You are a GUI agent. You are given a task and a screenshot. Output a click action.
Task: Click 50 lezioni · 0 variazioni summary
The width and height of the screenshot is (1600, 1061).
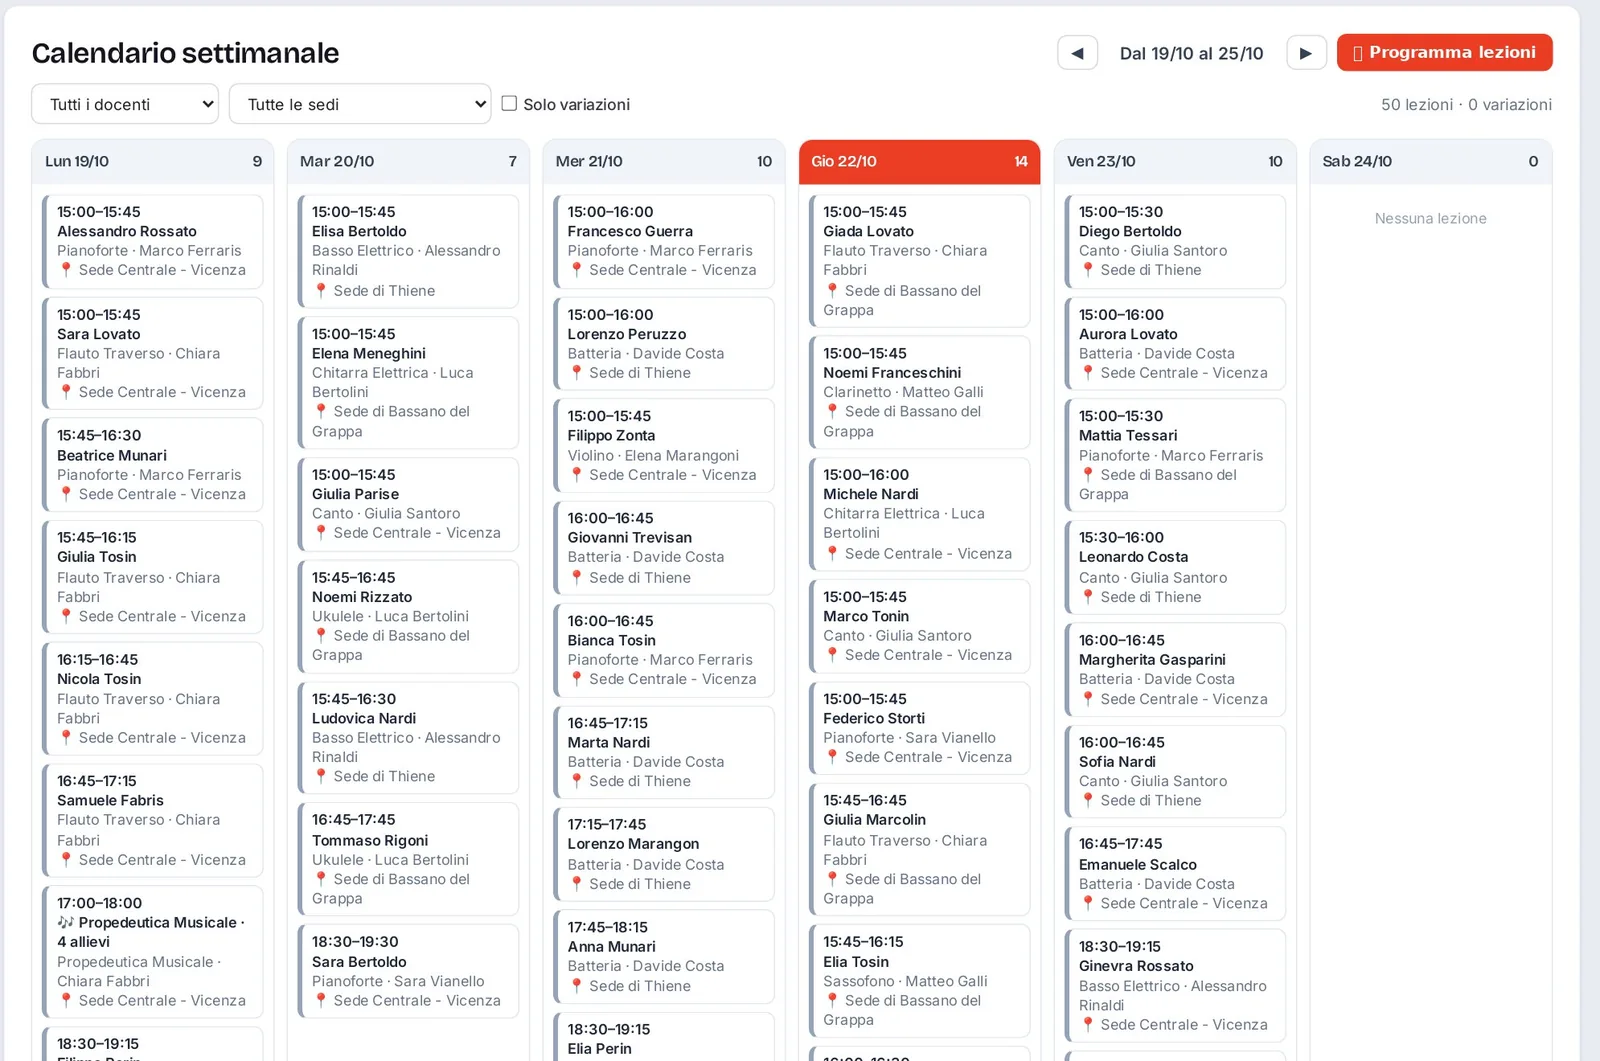coord(1467,104)
